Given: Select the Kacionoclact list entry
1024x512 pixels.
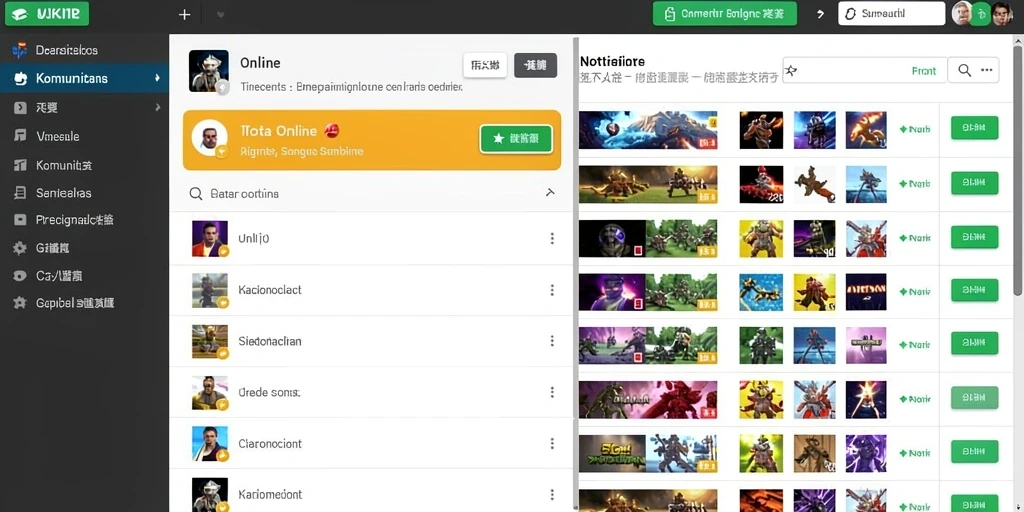Looking at the screenshot, I should point(371,289).
